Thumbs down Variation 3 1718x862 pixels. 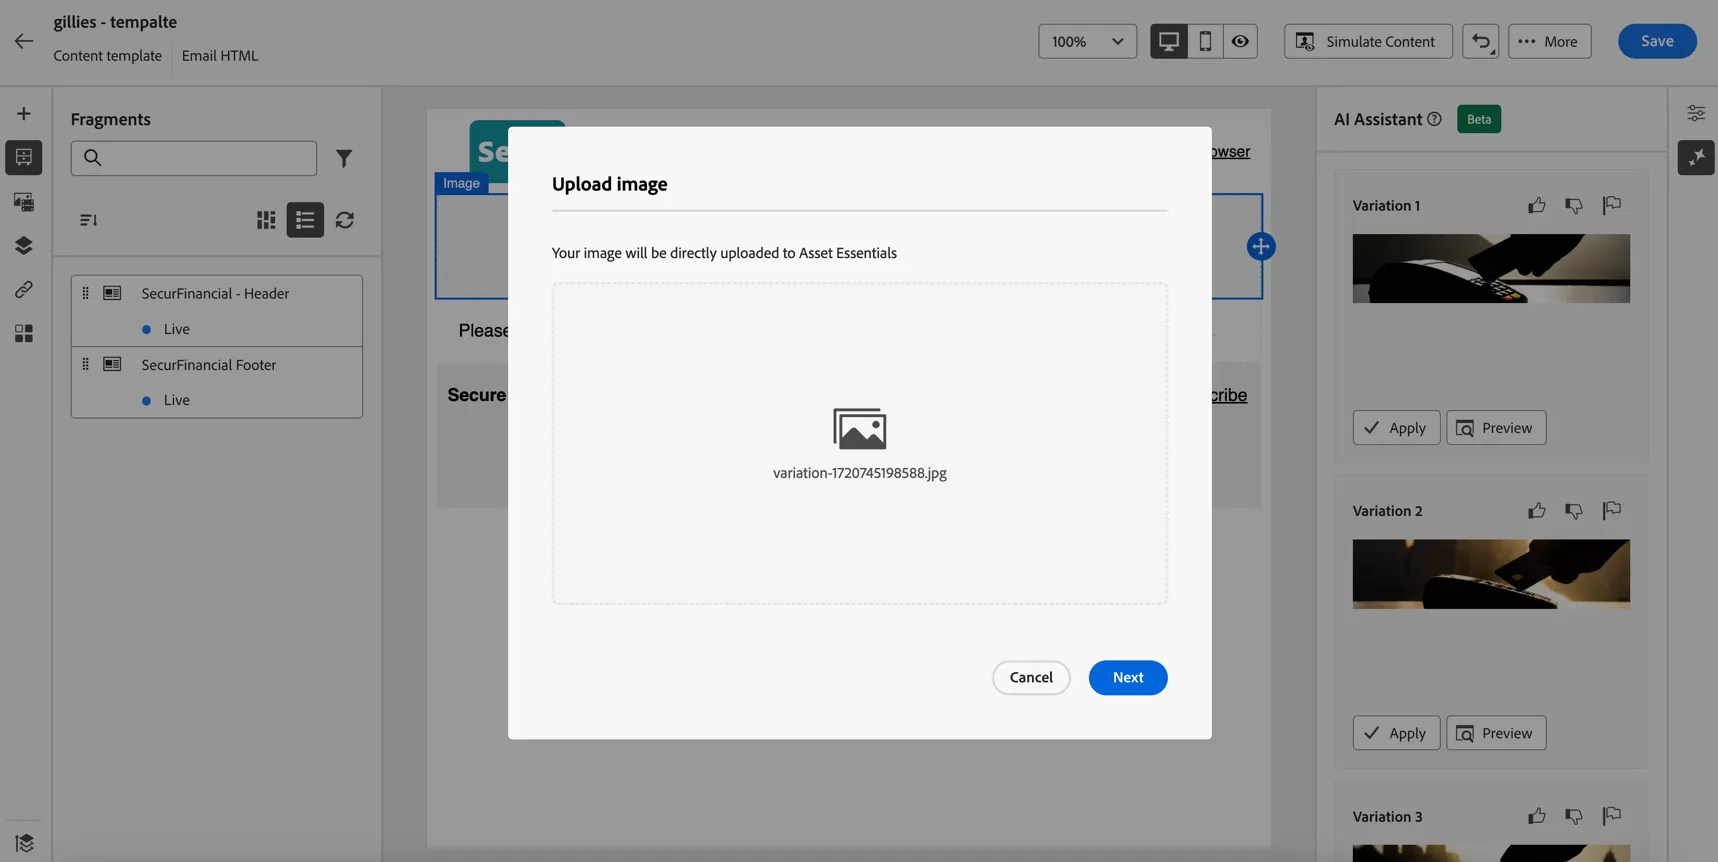1574,817
